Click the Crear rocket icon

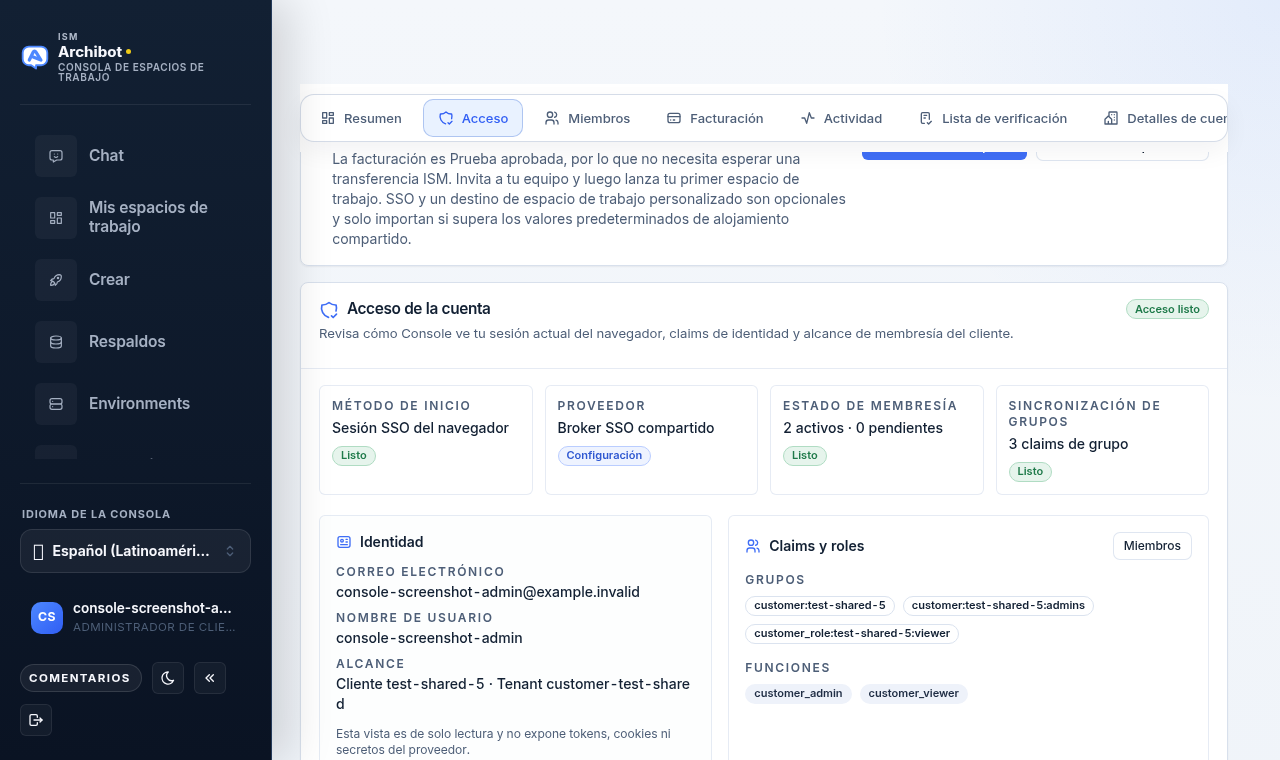(56, 280)
